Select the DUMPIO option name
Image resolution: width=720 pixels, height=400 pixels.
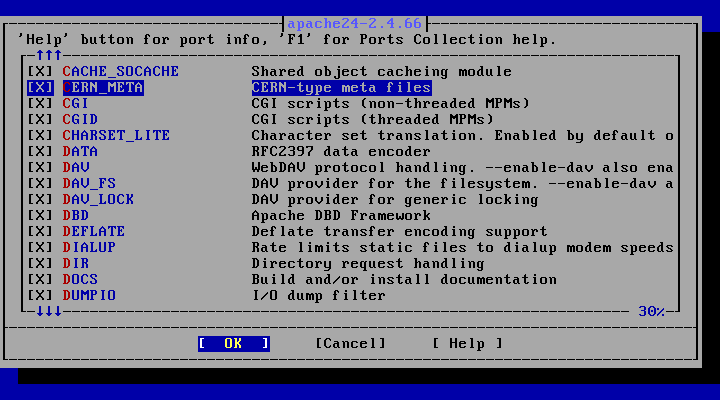pyautogui.click(x=89, y=296)
